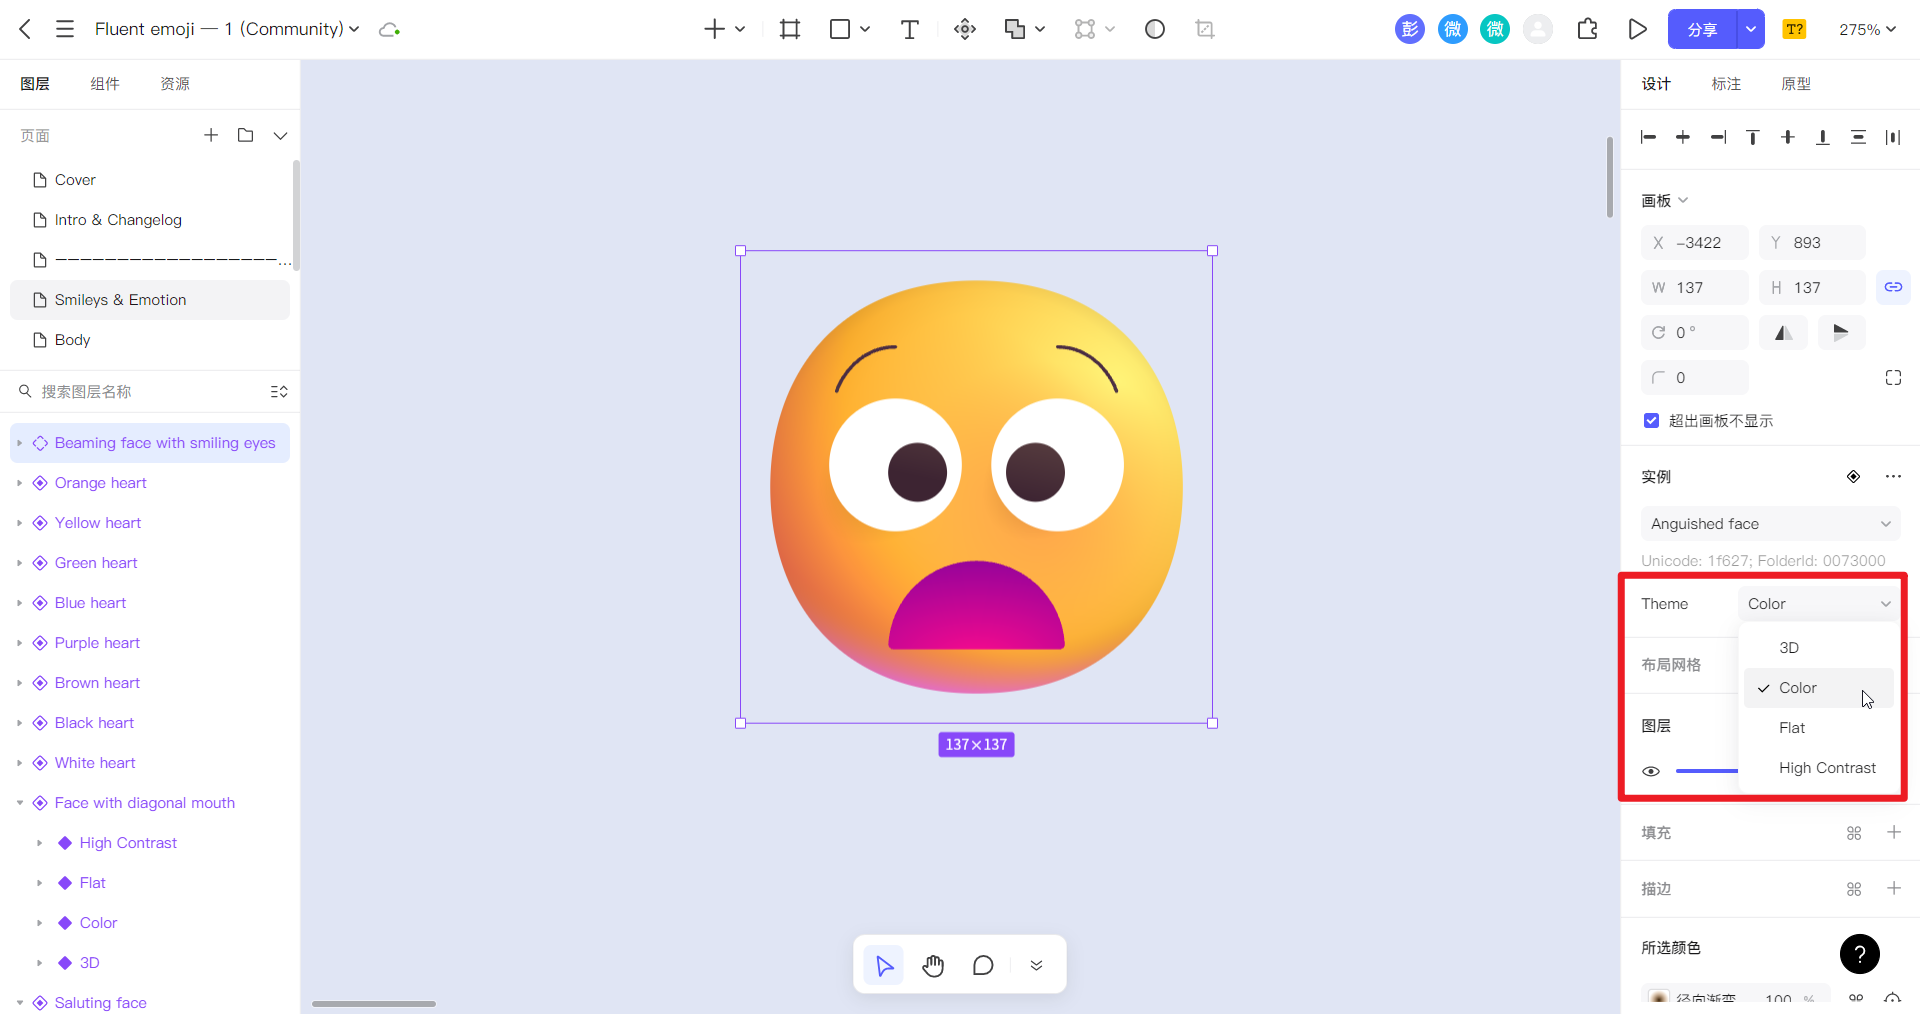The width and height of the screenshot is (1920, 1014).
Task: Click the play prototype button
Action: click(x=1637, y=29)
